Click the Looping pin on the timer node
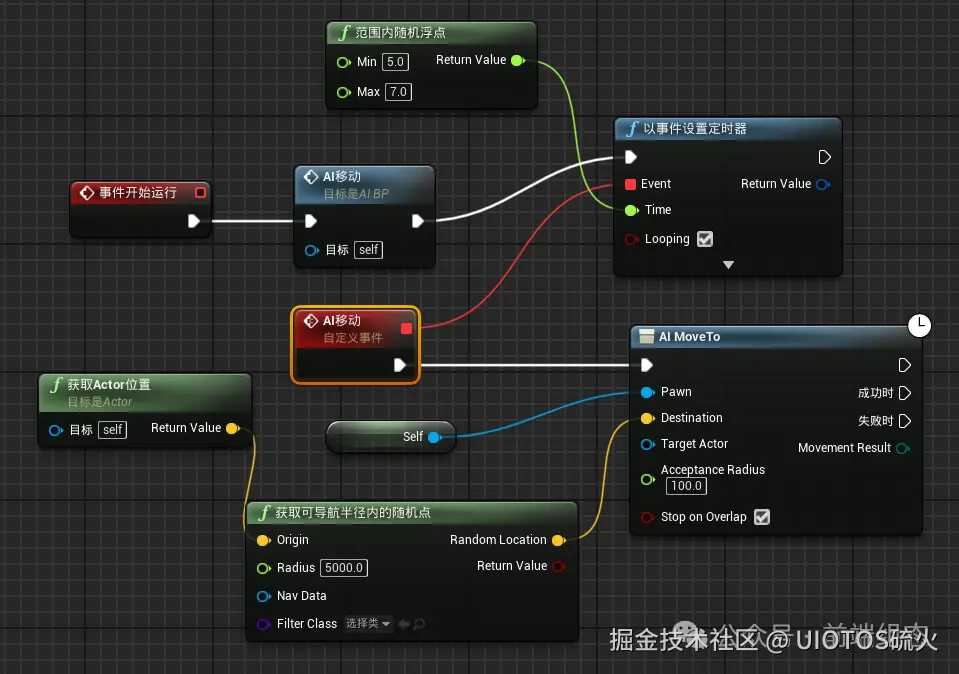 click(x=632, y=239)
